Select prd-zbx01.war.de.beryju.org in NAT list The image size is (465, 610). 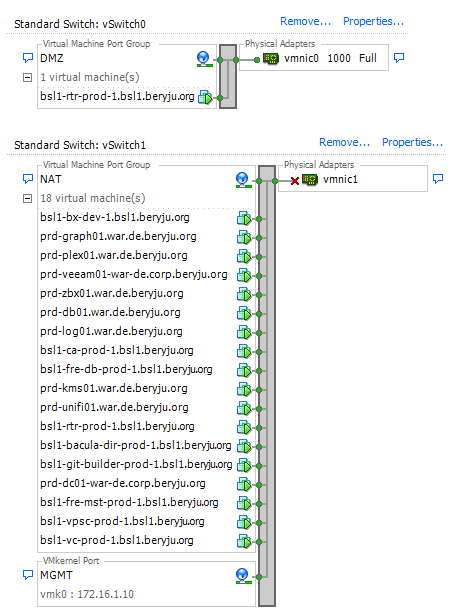(112, 294)
